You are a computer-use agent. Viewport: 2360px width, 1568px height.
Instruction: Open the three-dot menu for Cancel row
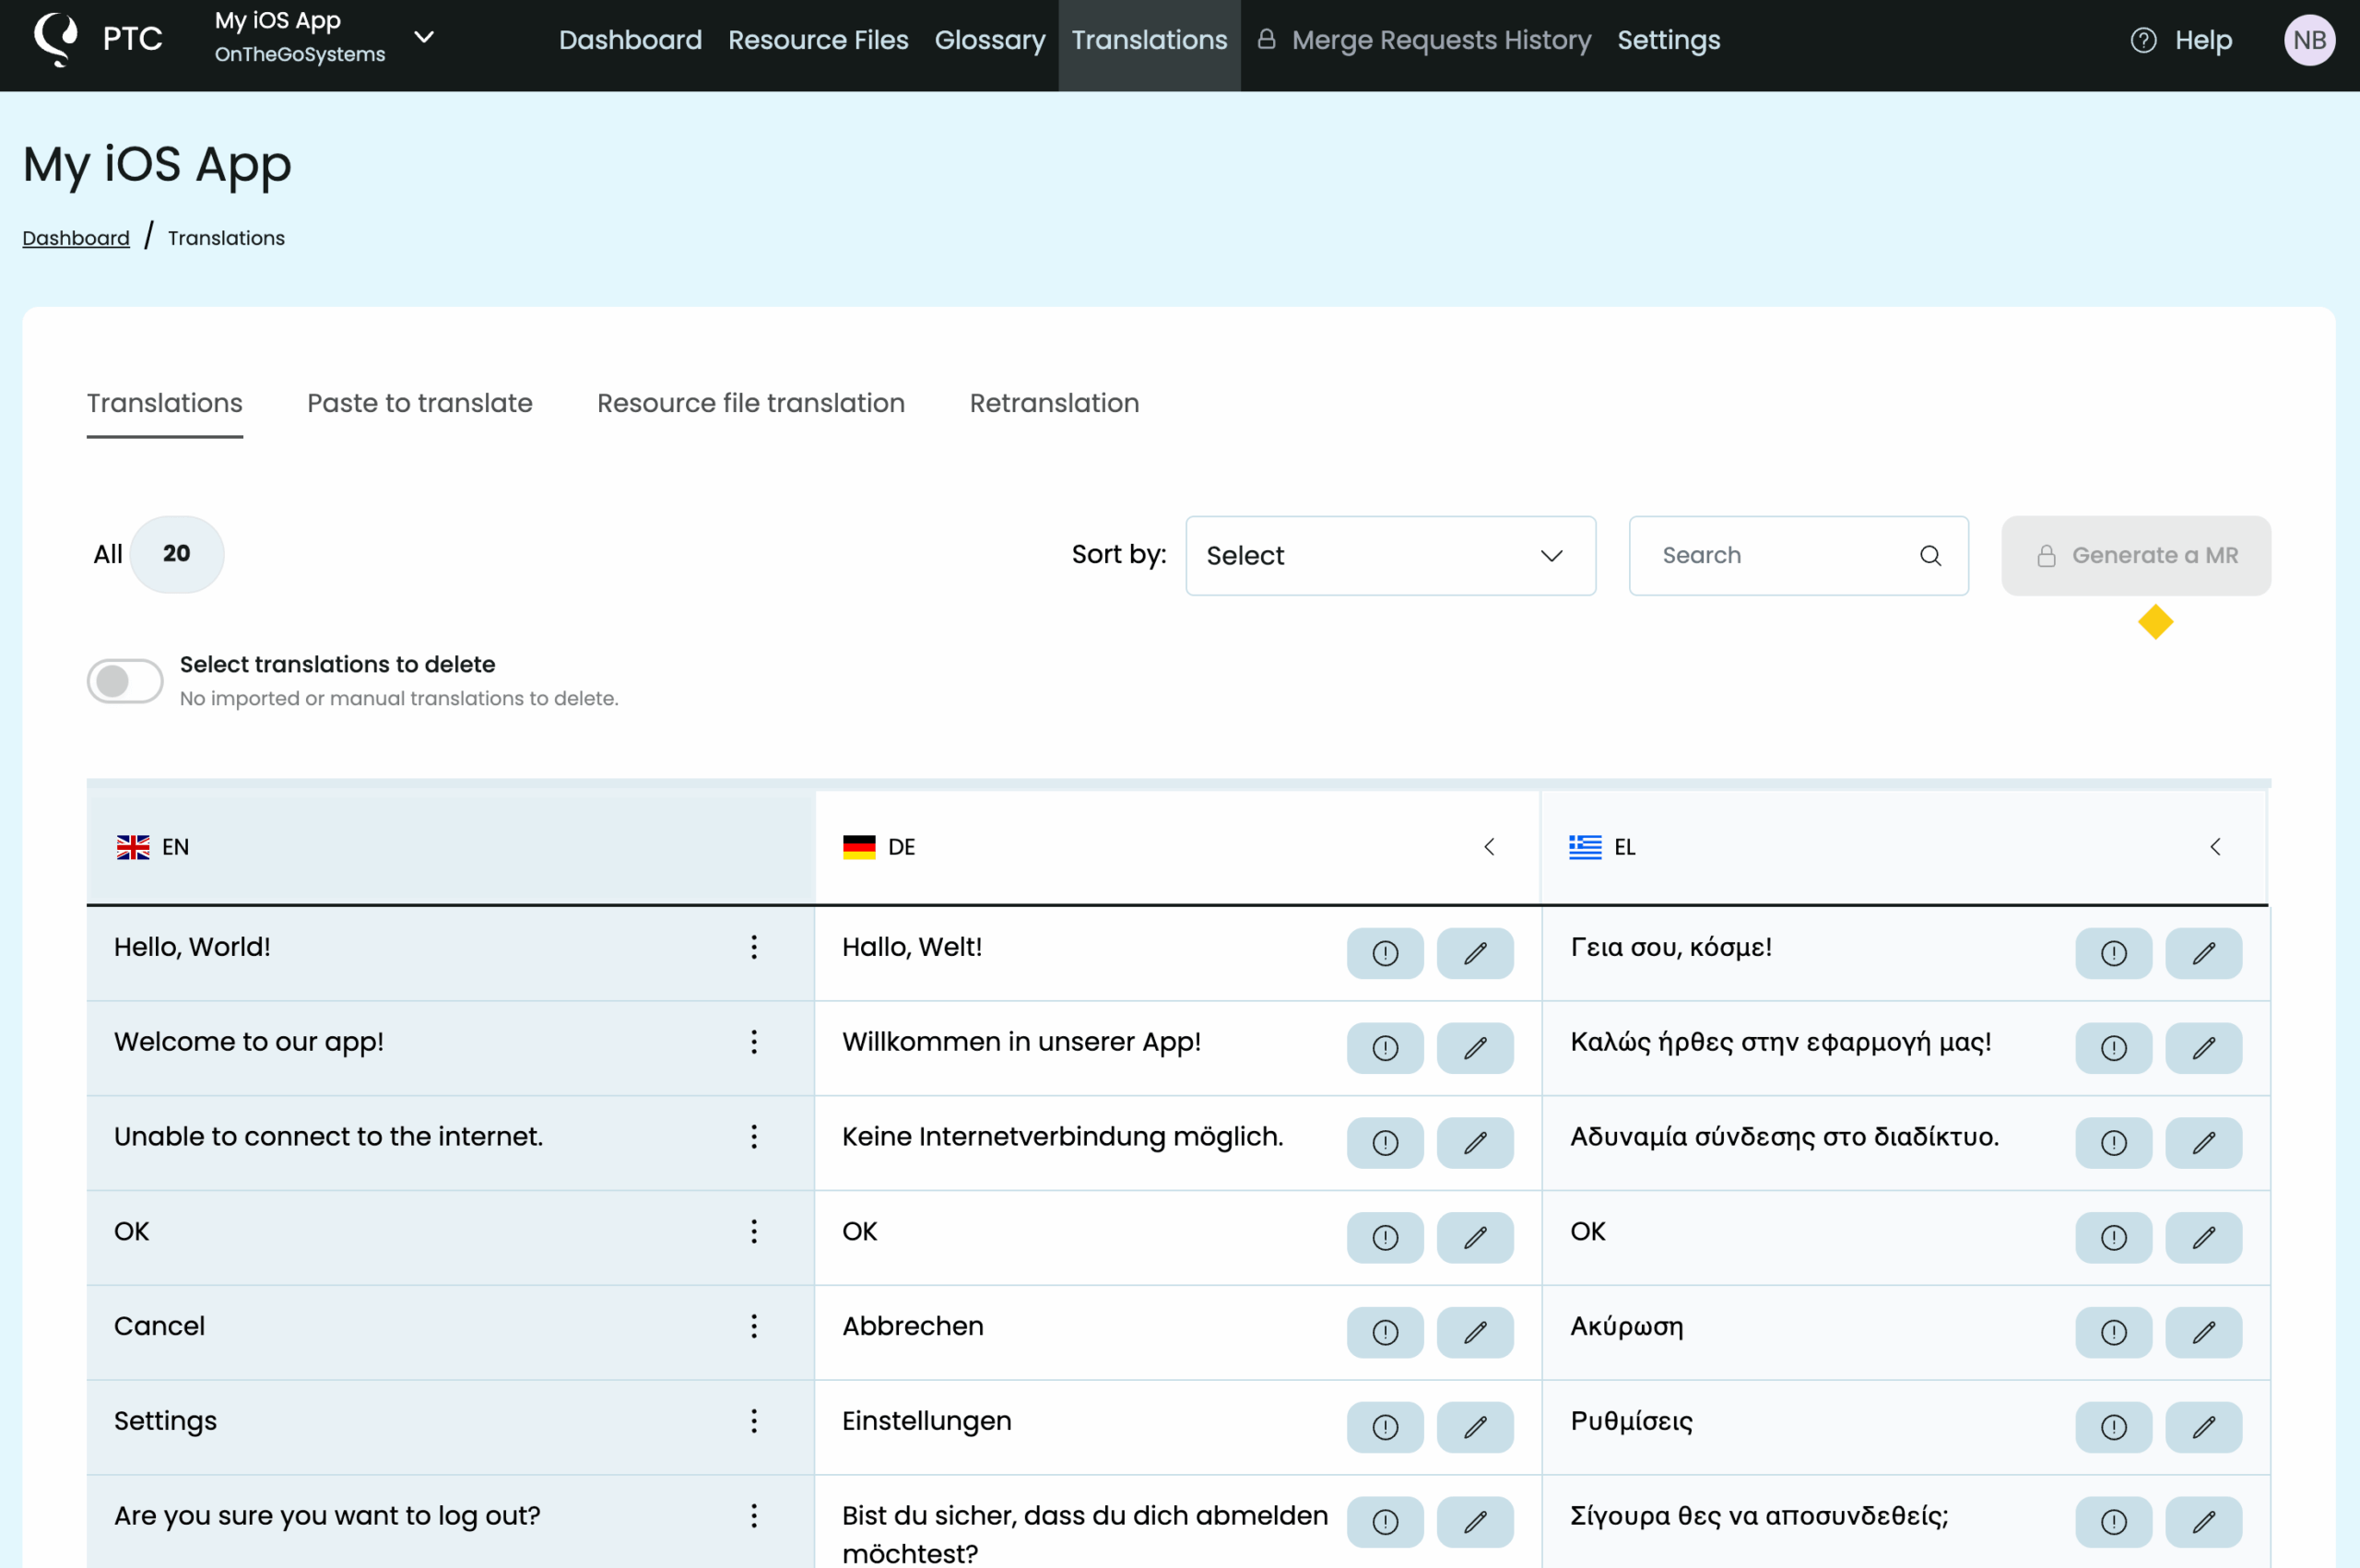coord(754,1326)
